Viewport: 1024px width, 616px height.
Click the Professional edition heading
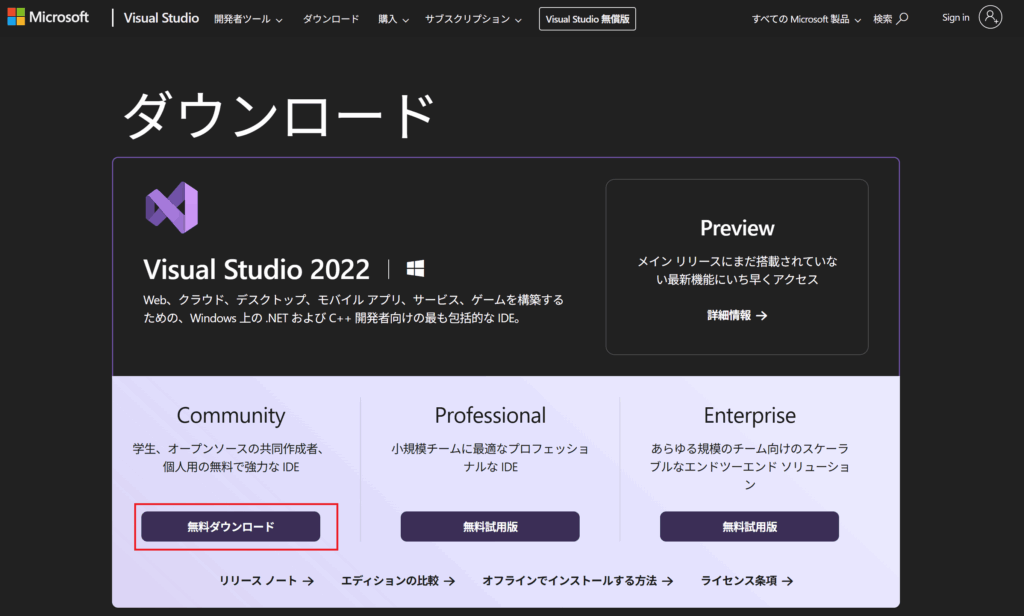pyautogui.click(x=490, y=415)
